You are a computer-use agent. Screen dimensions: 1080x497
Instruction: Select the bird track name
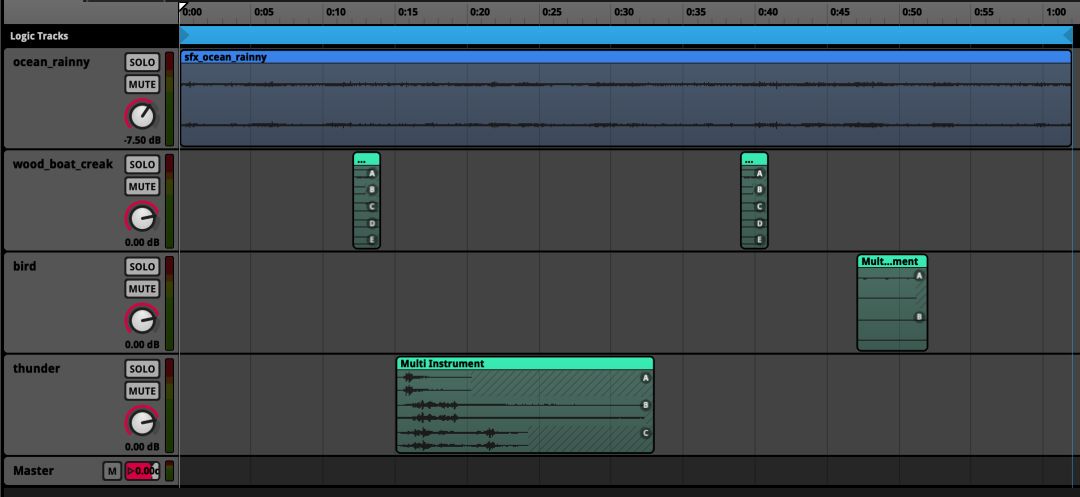[25, 266]
